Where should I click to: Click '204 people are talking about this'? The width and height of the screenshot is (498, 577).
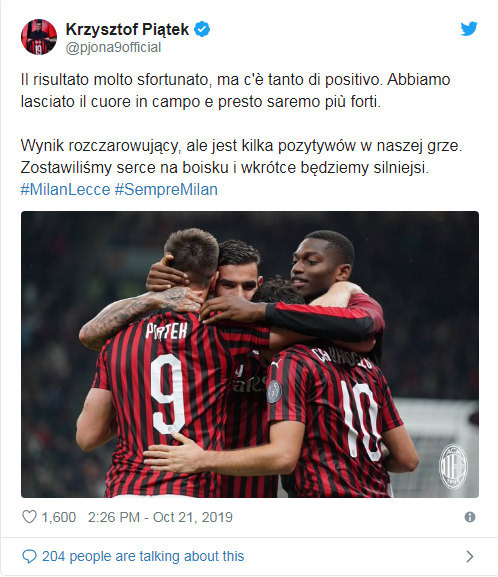[x=143, y=556]
